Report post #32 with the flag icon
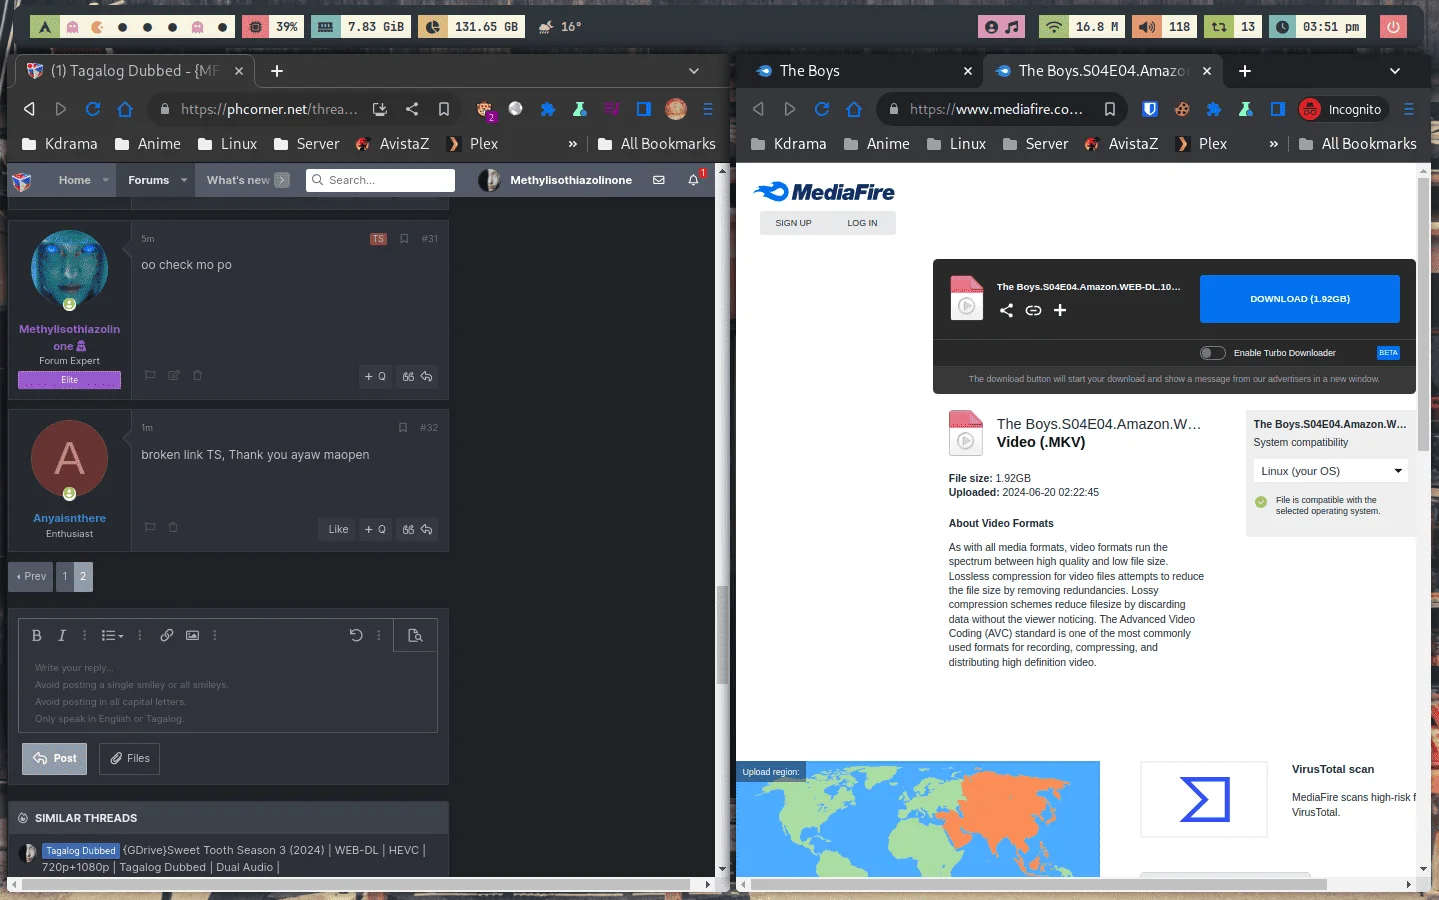Viewport: 1439px width, 900px height. coord(150,528)
